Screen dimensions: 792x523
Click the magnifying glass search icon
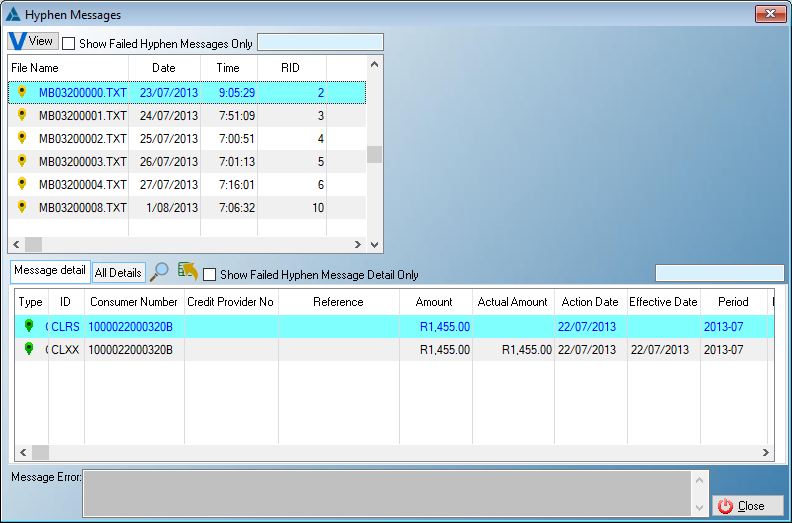click(x=159, y=272)
